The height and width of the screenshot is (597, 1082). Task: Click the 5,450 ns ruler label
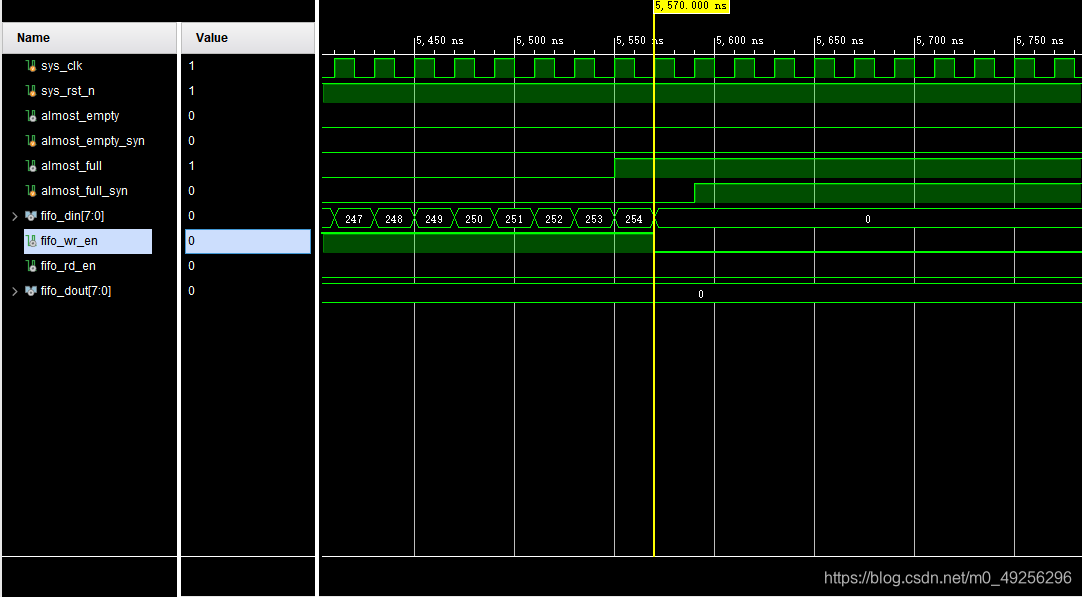pos(440,41)
